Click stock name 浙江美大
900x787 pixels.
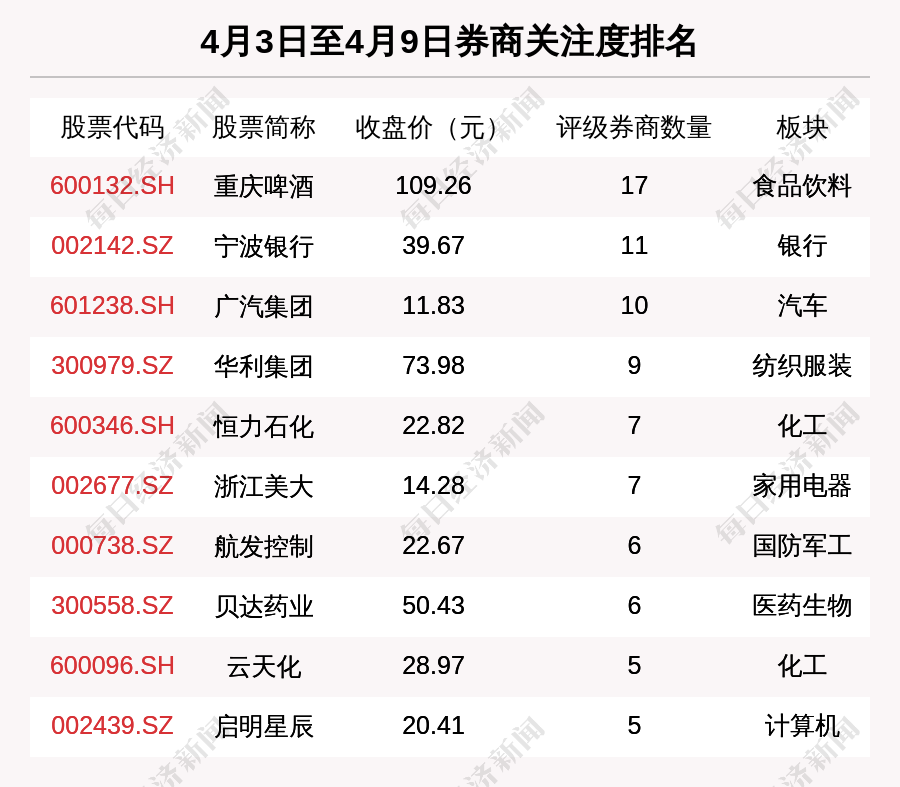click(x=263, y=487)
